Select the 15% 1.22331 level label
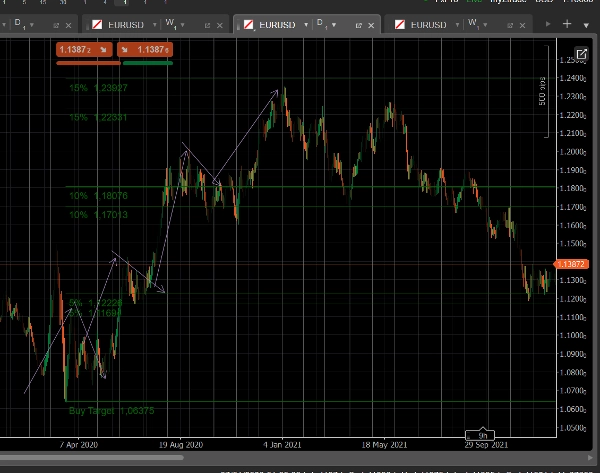Screen dimensions: 600x473 98,117
